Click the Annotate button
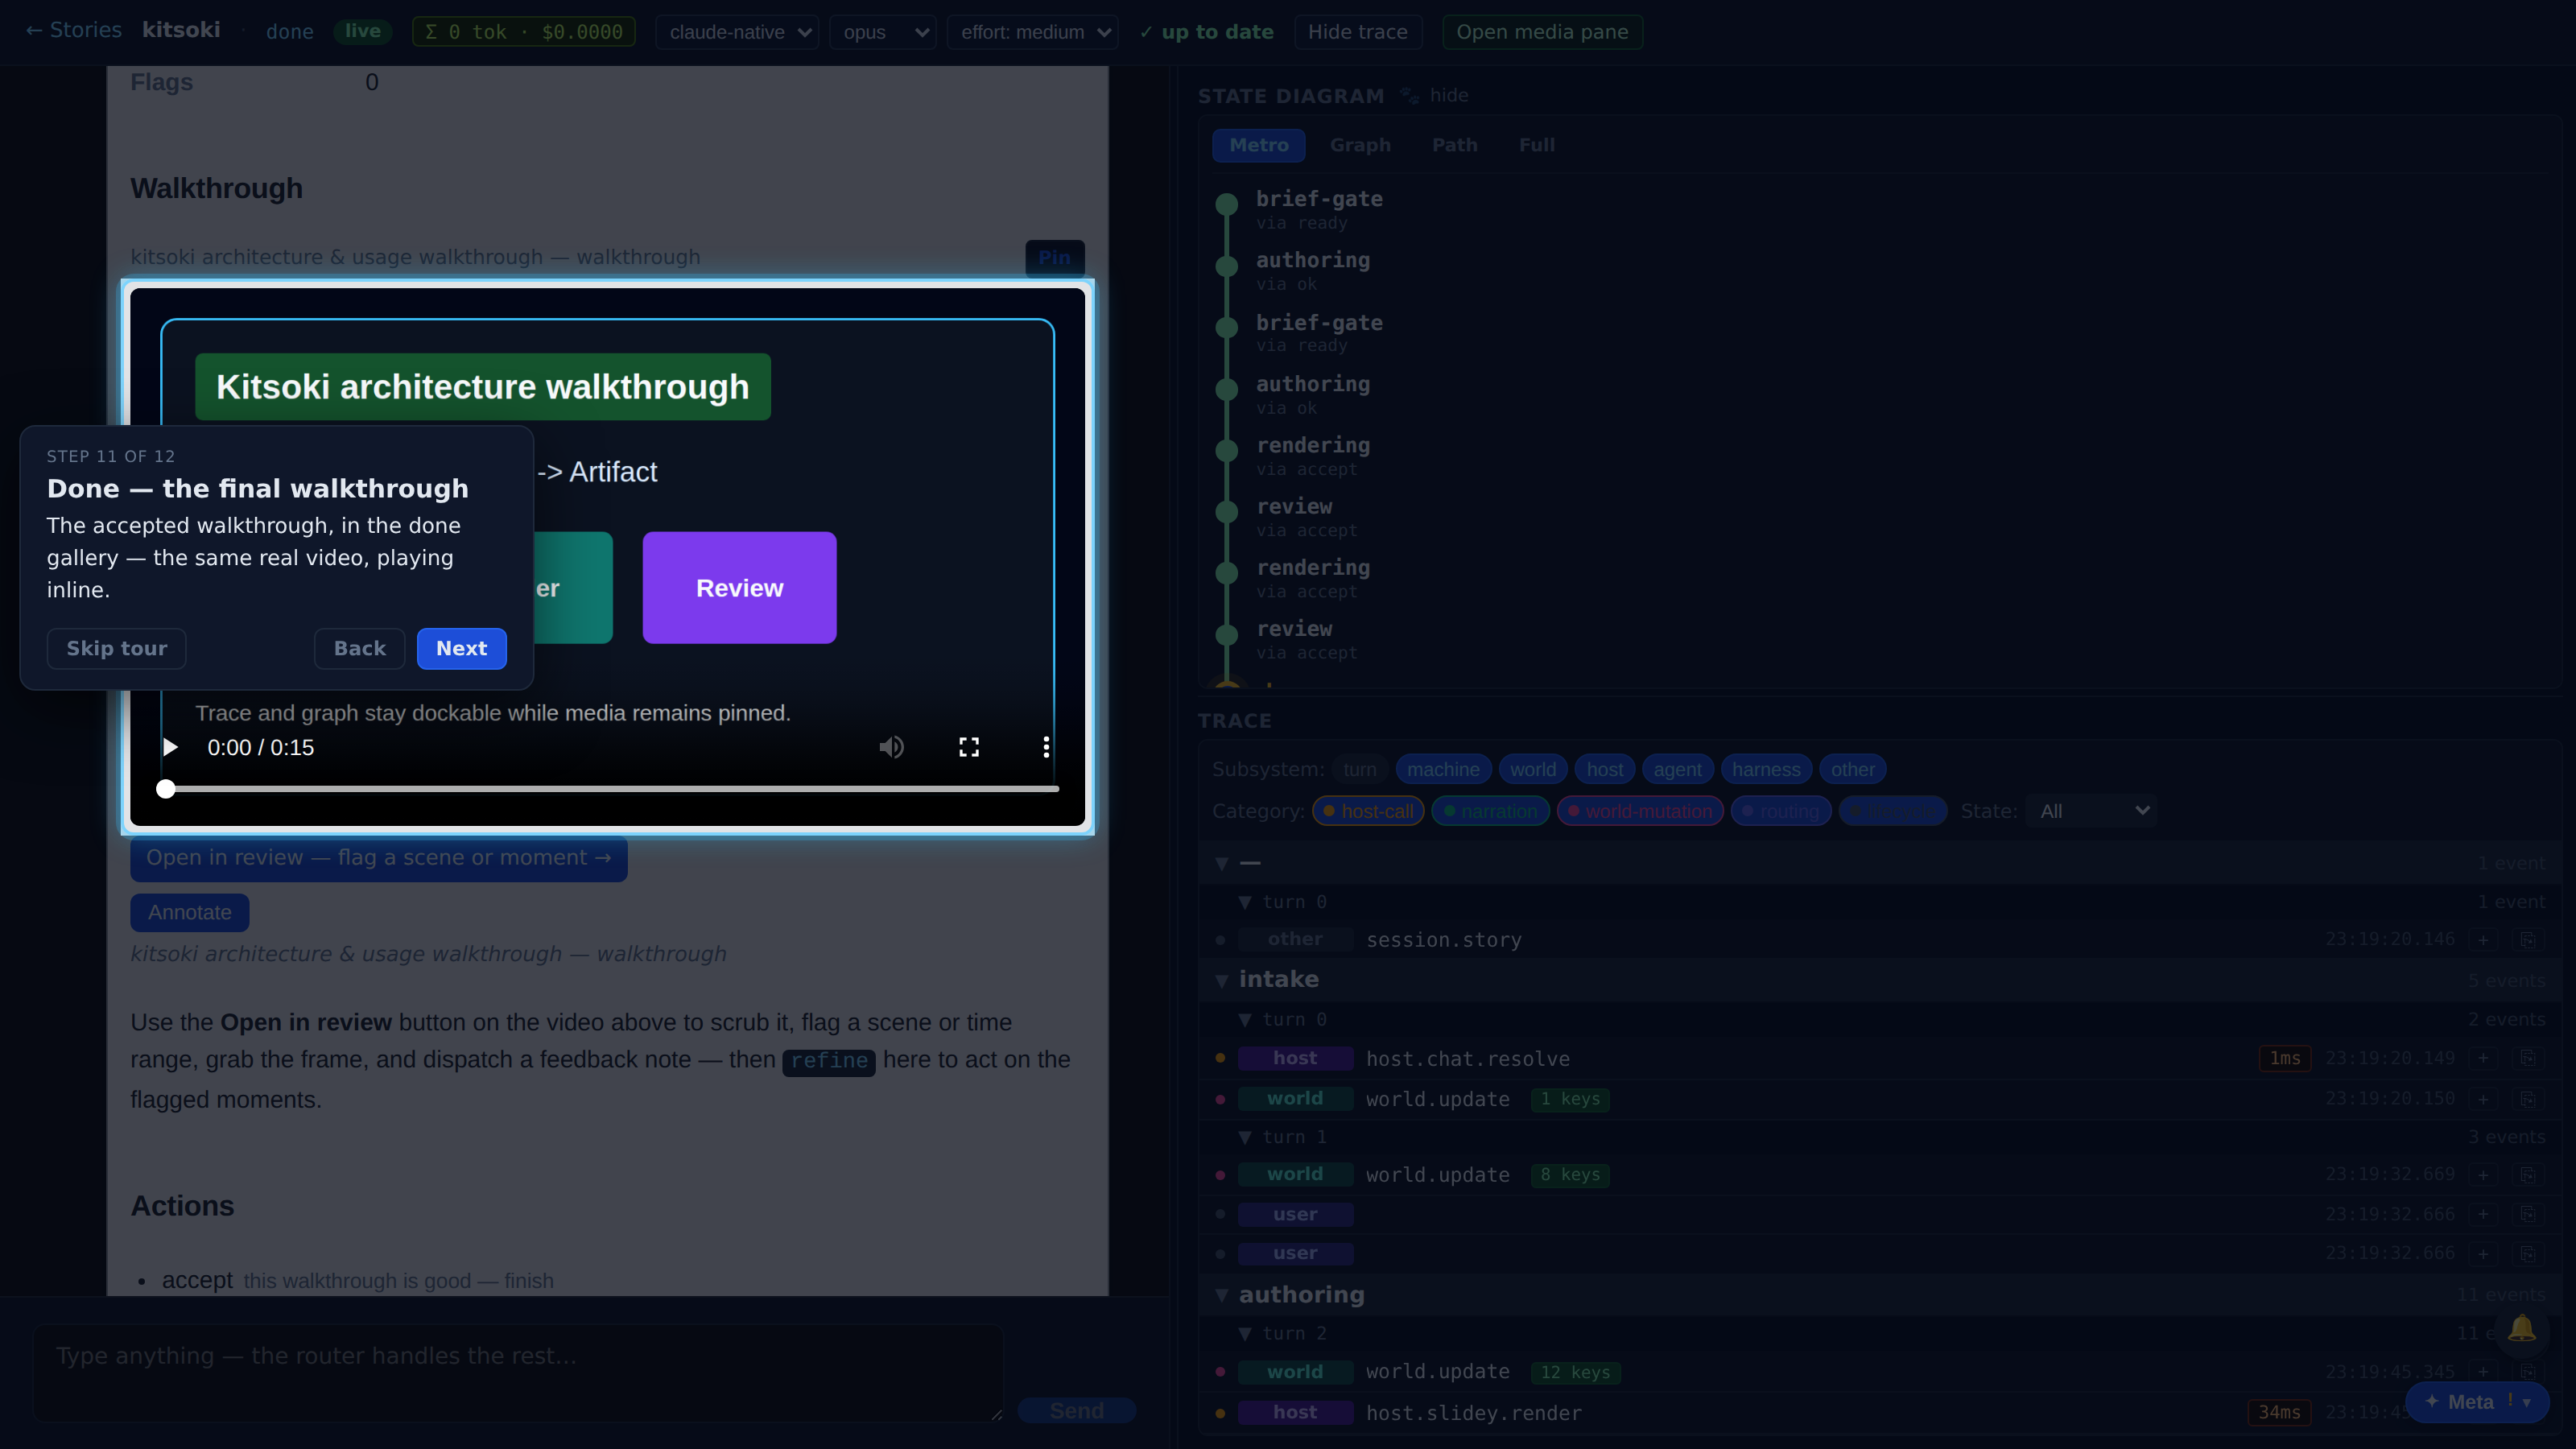The height and width of the screenshot is (1449, 2576). pos(189,912)
